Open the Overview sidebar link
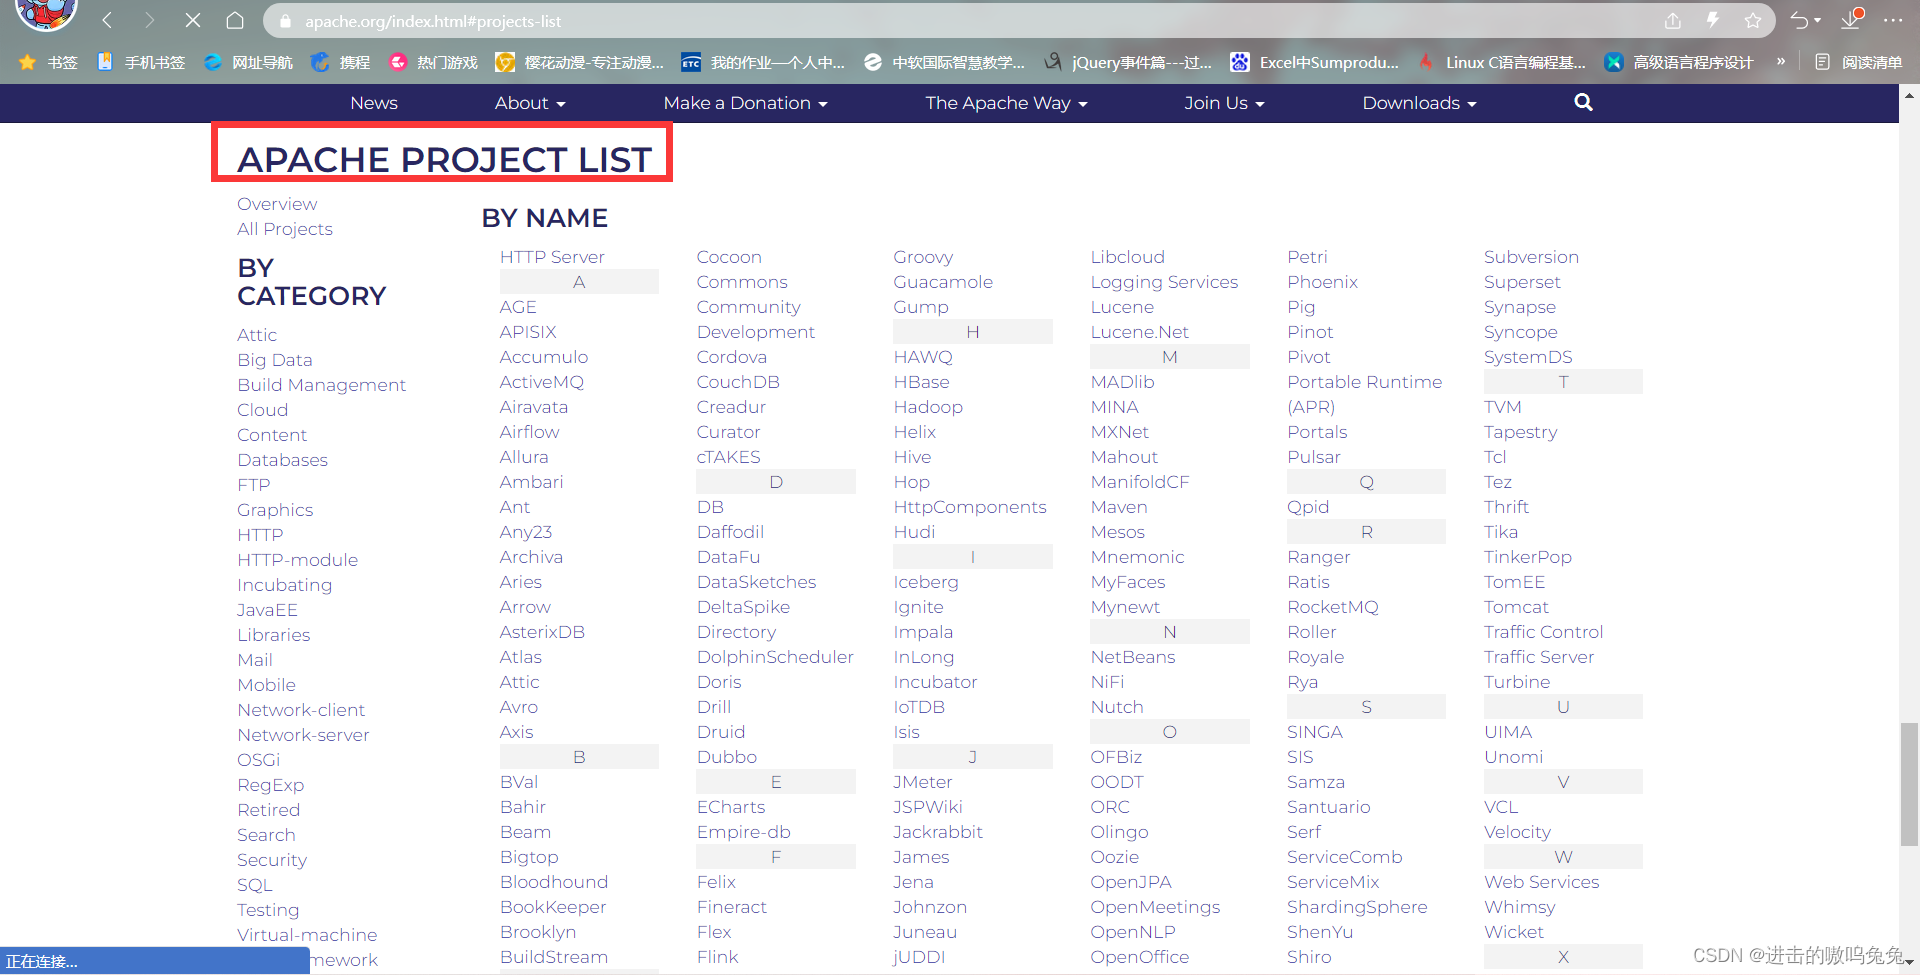Screen dimensions: 1920x975 coord(277,204)
